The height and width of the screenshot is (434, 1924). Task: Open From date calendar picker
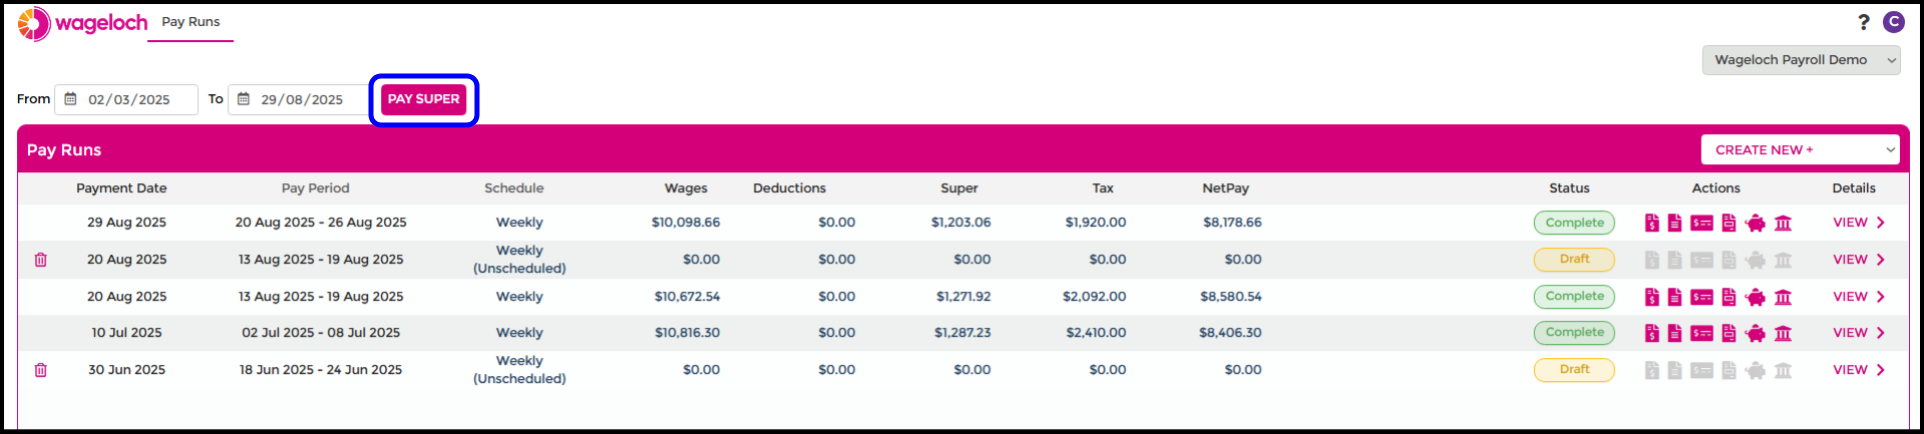(71, 99)
